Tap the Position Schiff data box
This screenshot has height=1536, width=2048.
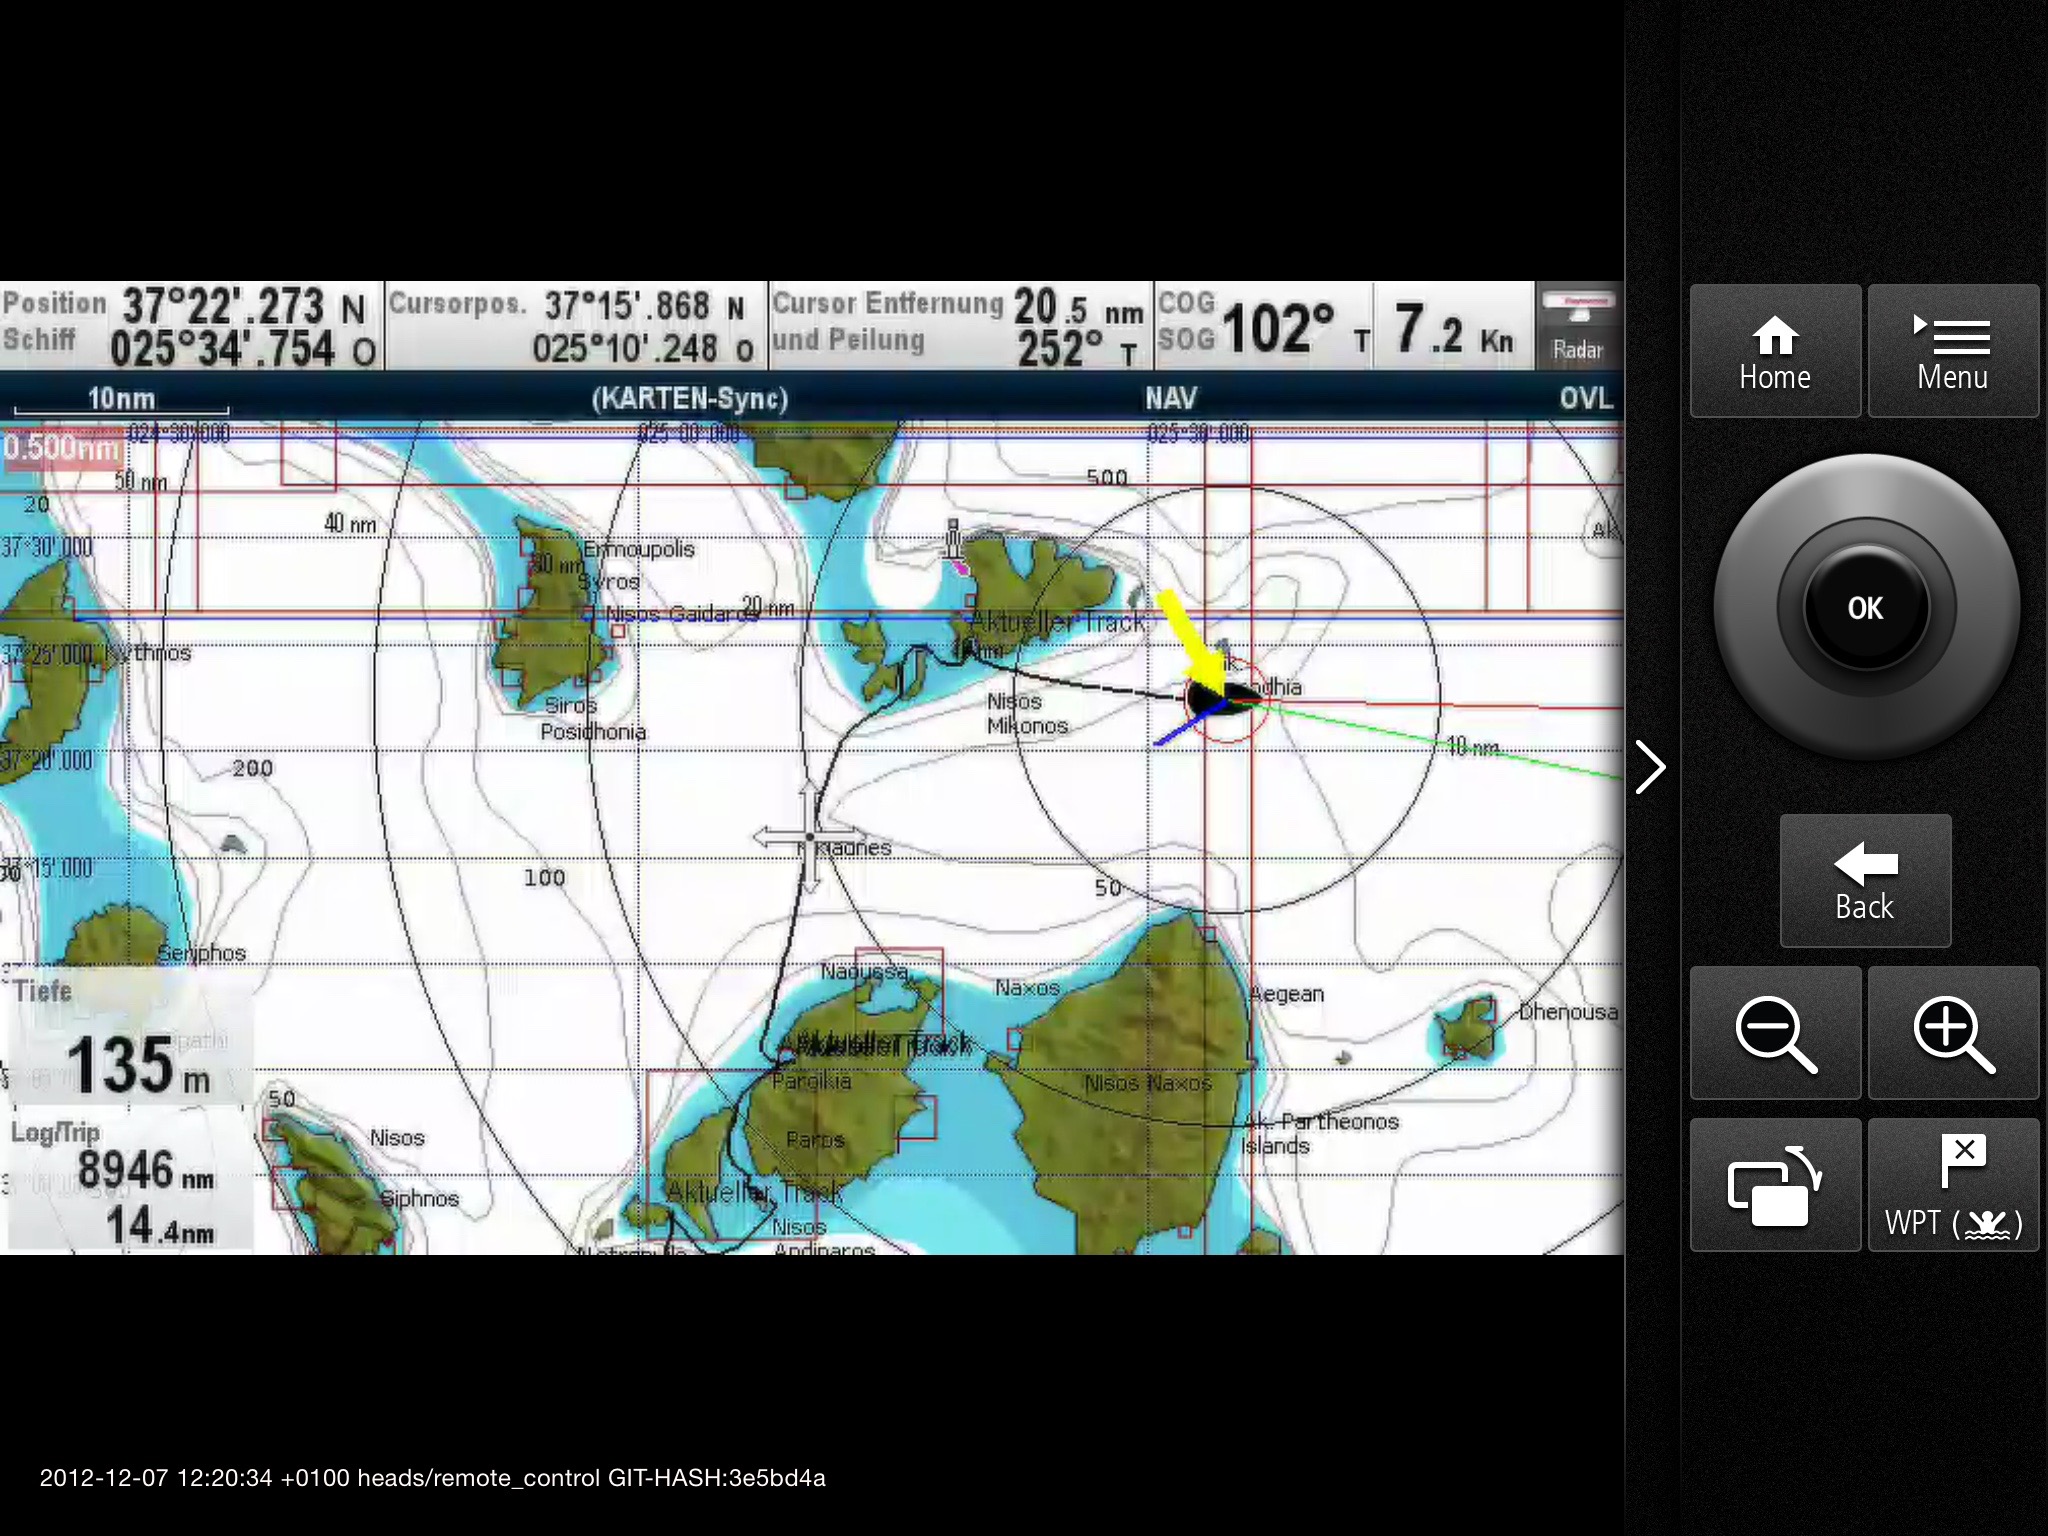191,326
